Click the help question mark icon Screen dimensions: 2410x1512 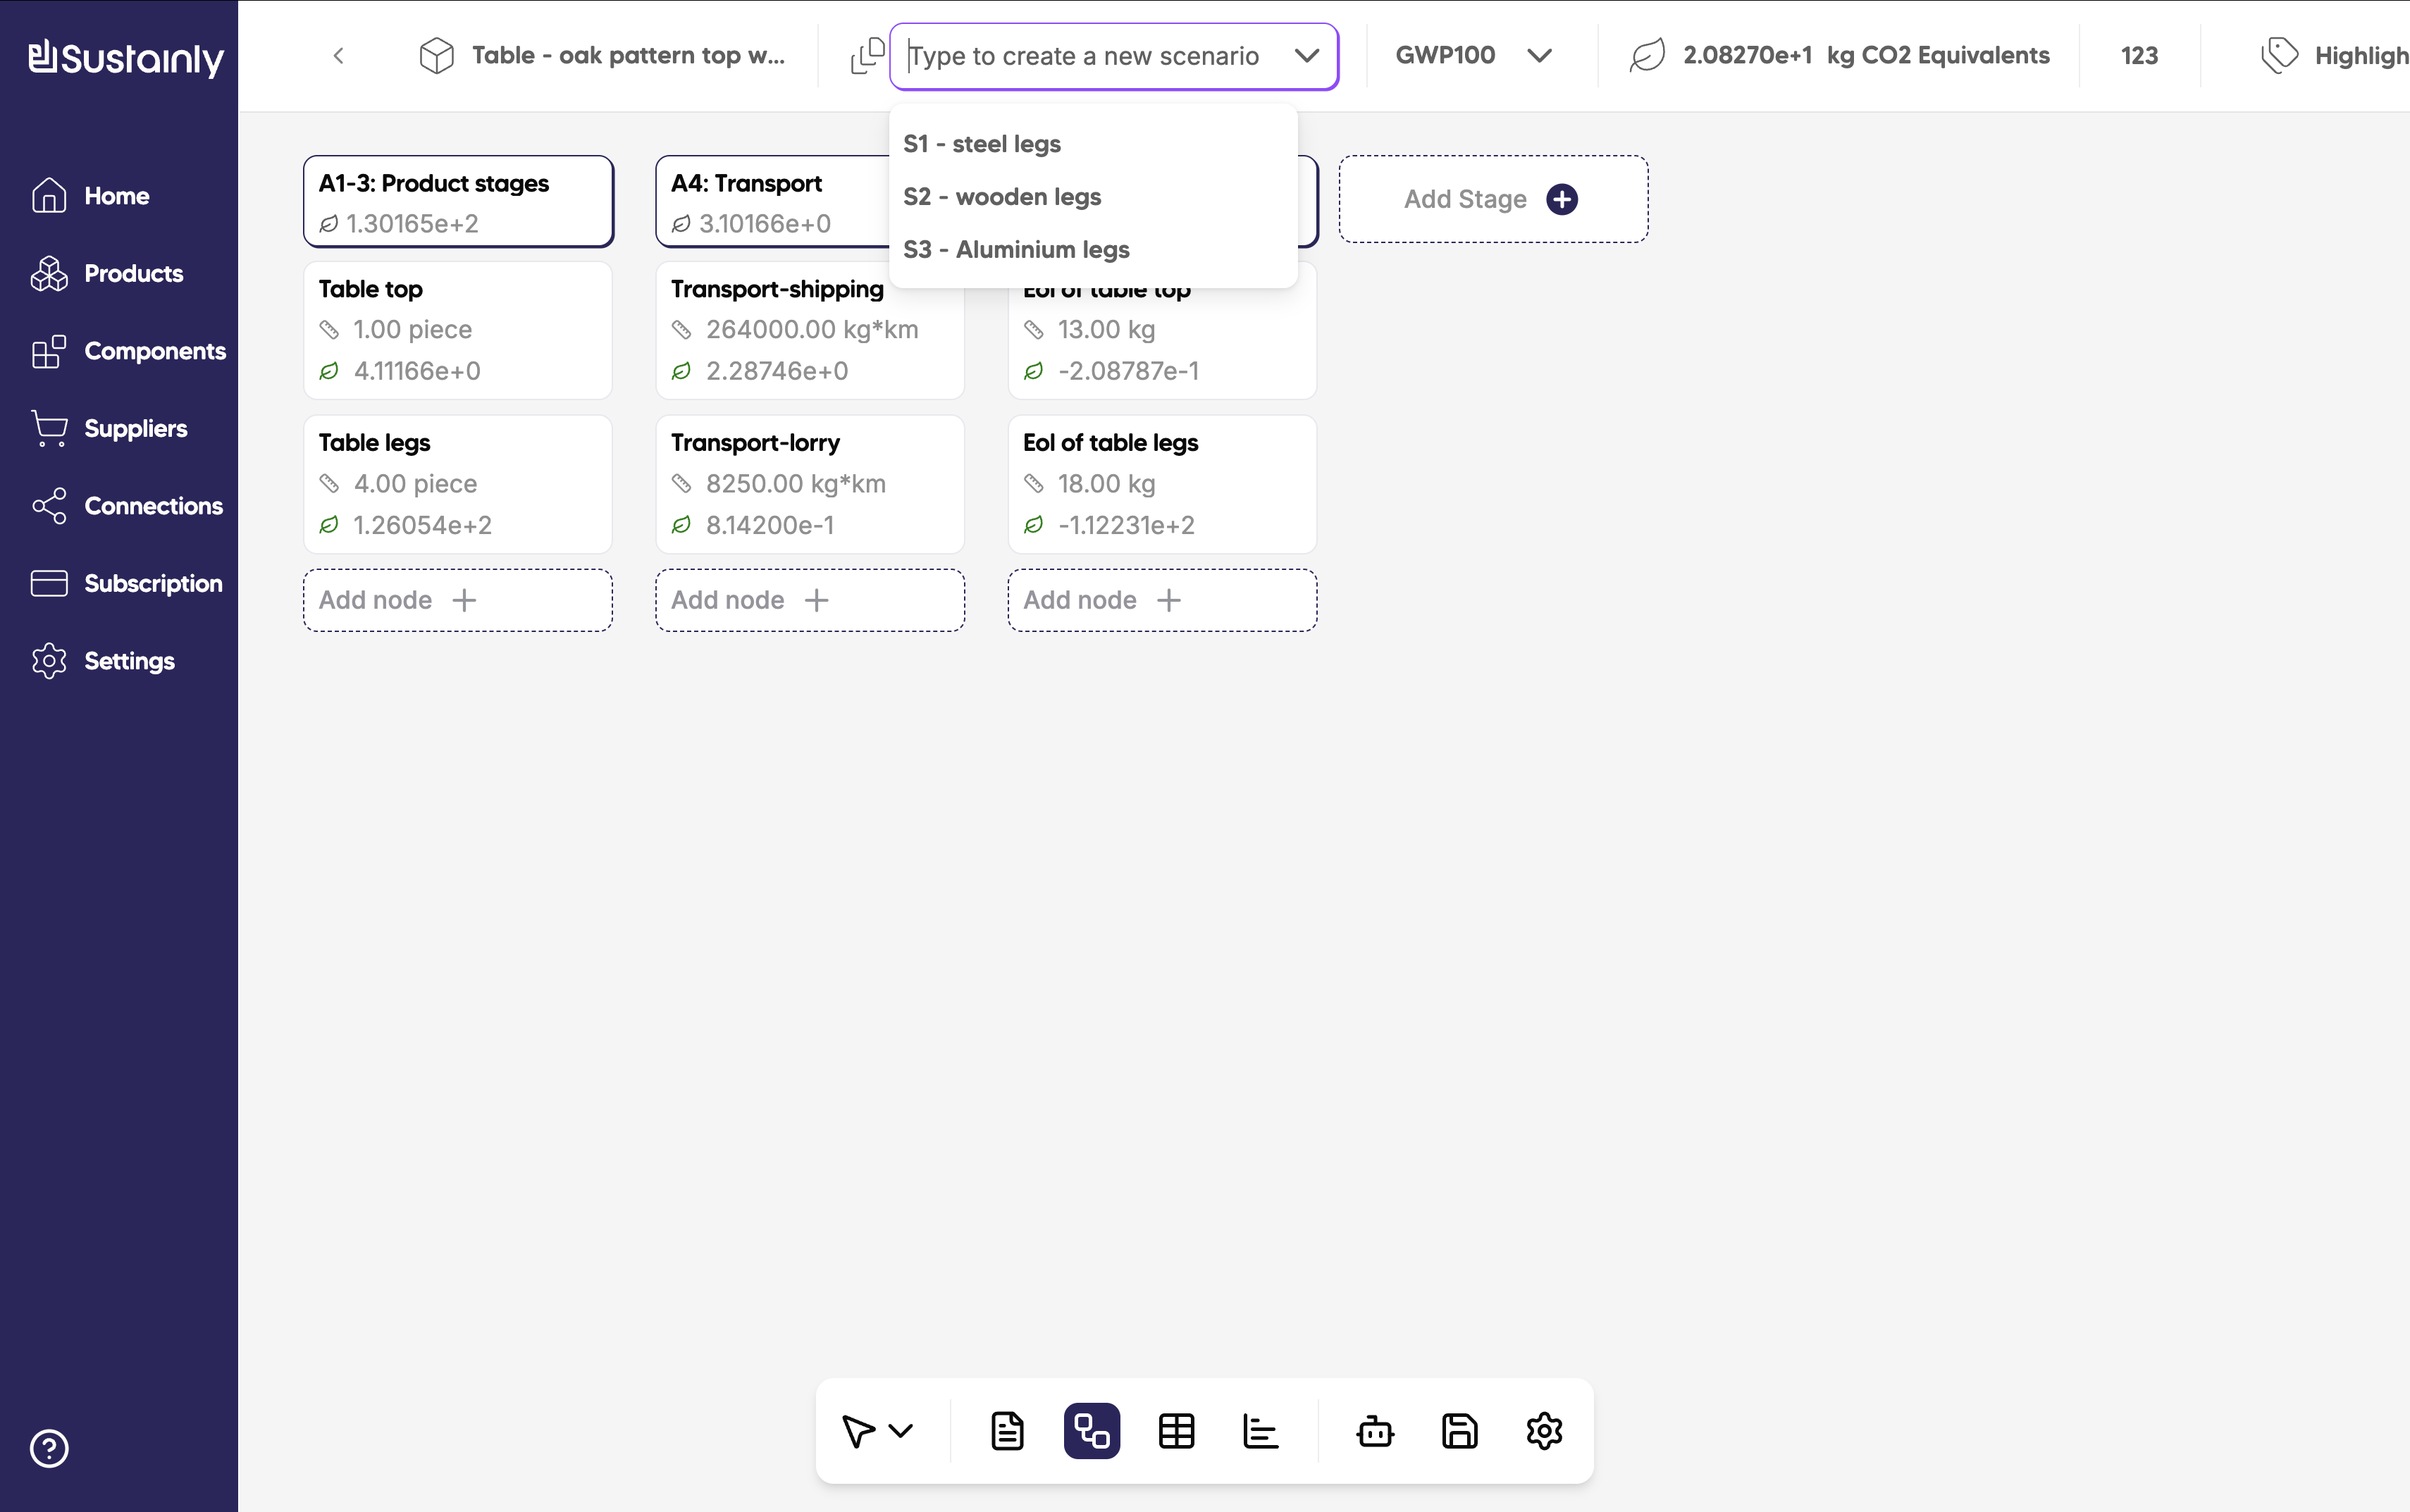(x=49, y=1448)
